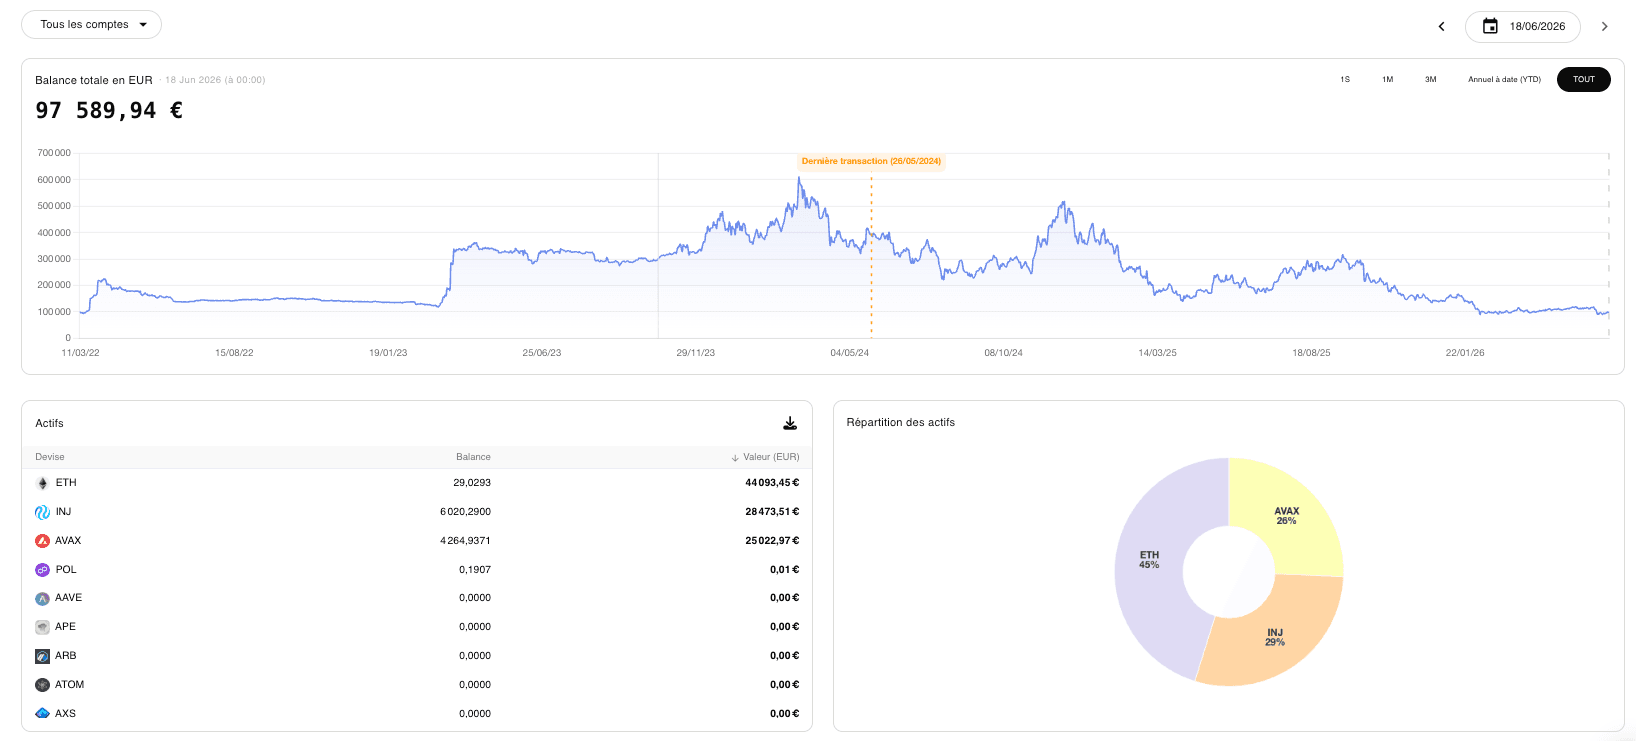Click the AAVE coin icon

pos(42,598)
